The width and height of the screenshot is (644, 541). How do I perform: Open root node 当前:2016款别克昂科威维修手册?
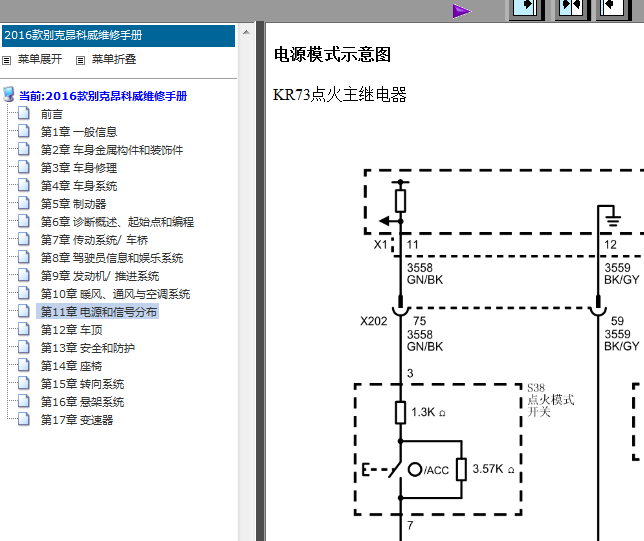click(103, 96)
